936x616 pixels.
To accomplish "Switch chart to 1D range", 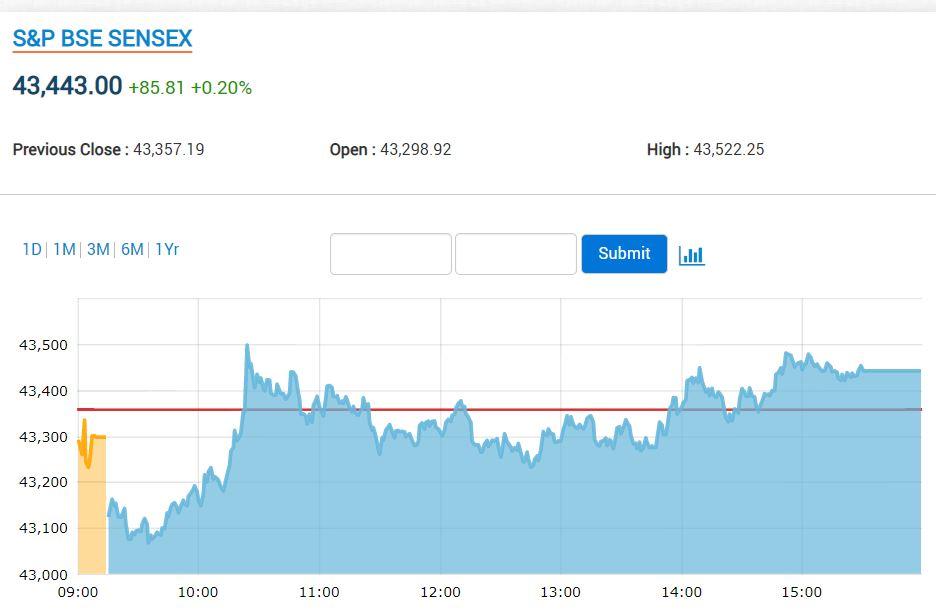I will point(32,249).
